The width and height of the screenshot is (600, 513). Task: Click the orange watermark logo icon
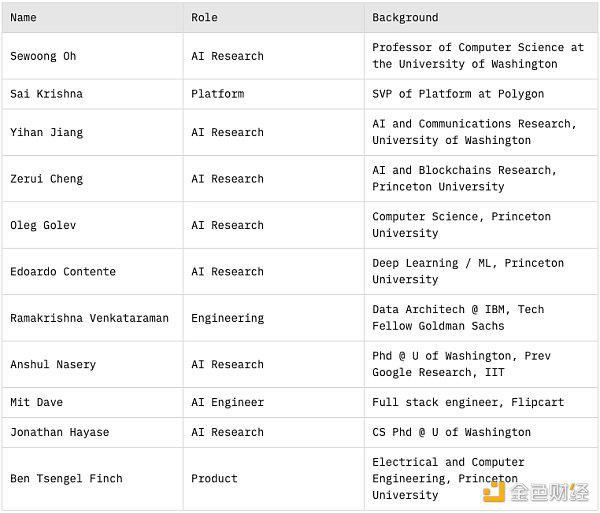click(x=494, y=492)
